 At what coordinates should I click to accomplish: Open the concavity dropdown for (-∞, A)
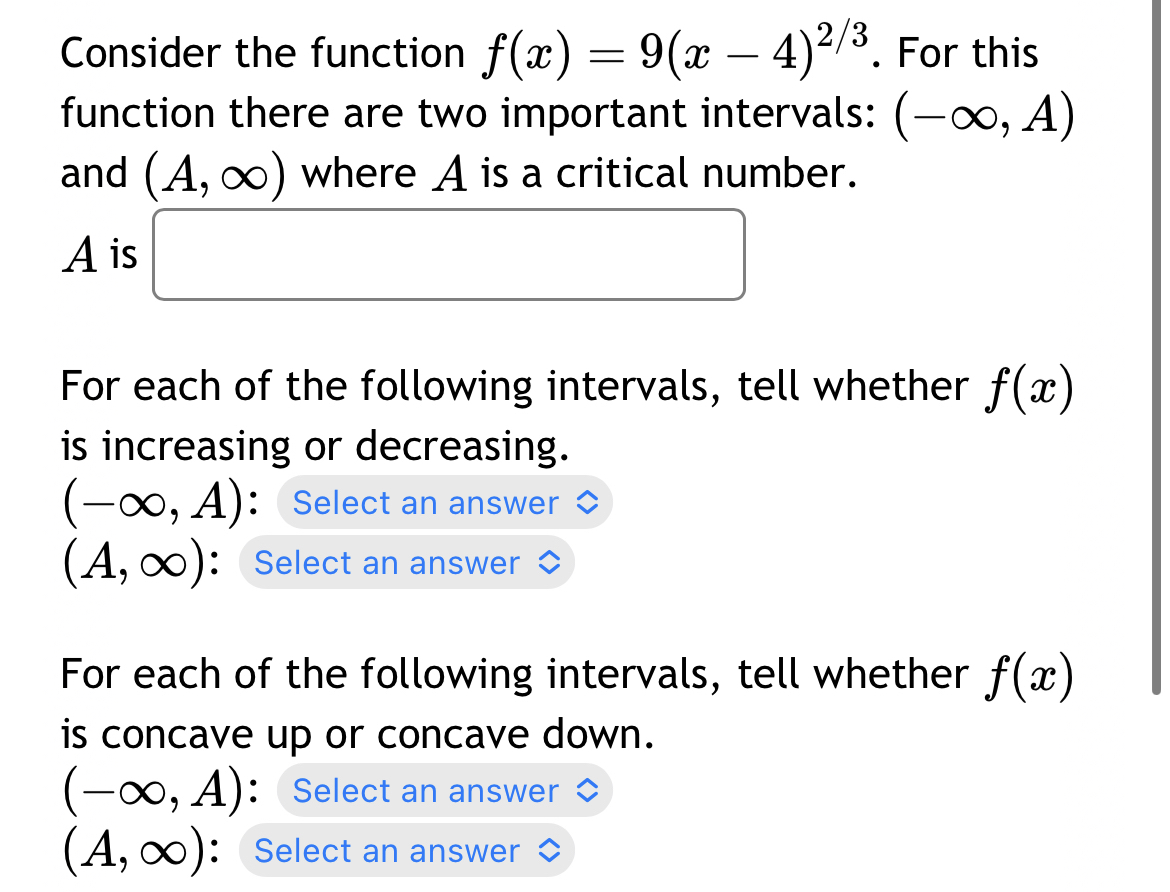click(444, 791)
